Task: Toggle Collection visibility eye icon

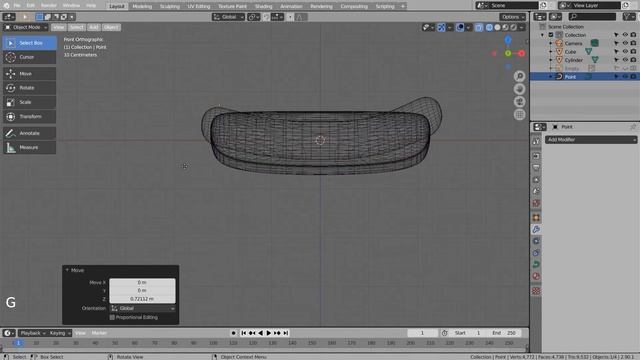Action: click(x=625, y=35)
